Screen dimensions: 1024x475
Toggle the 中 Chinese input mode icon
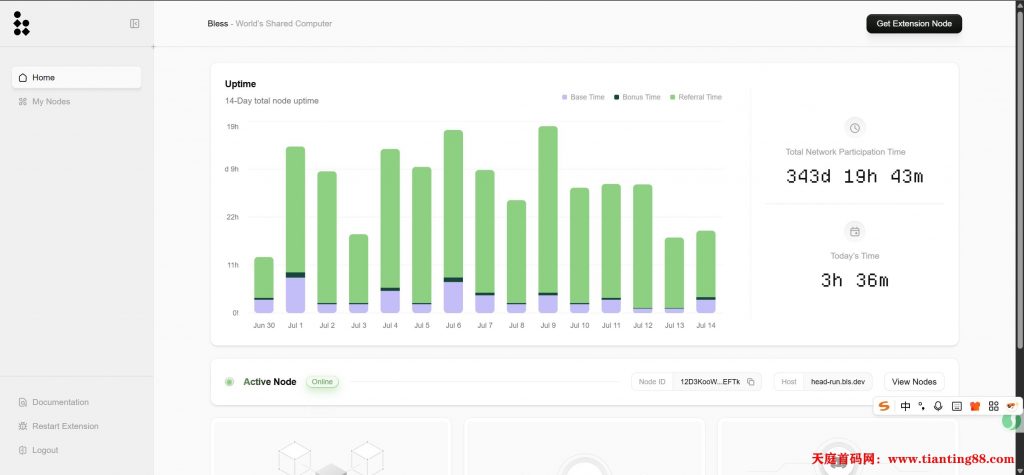point(905,406)
